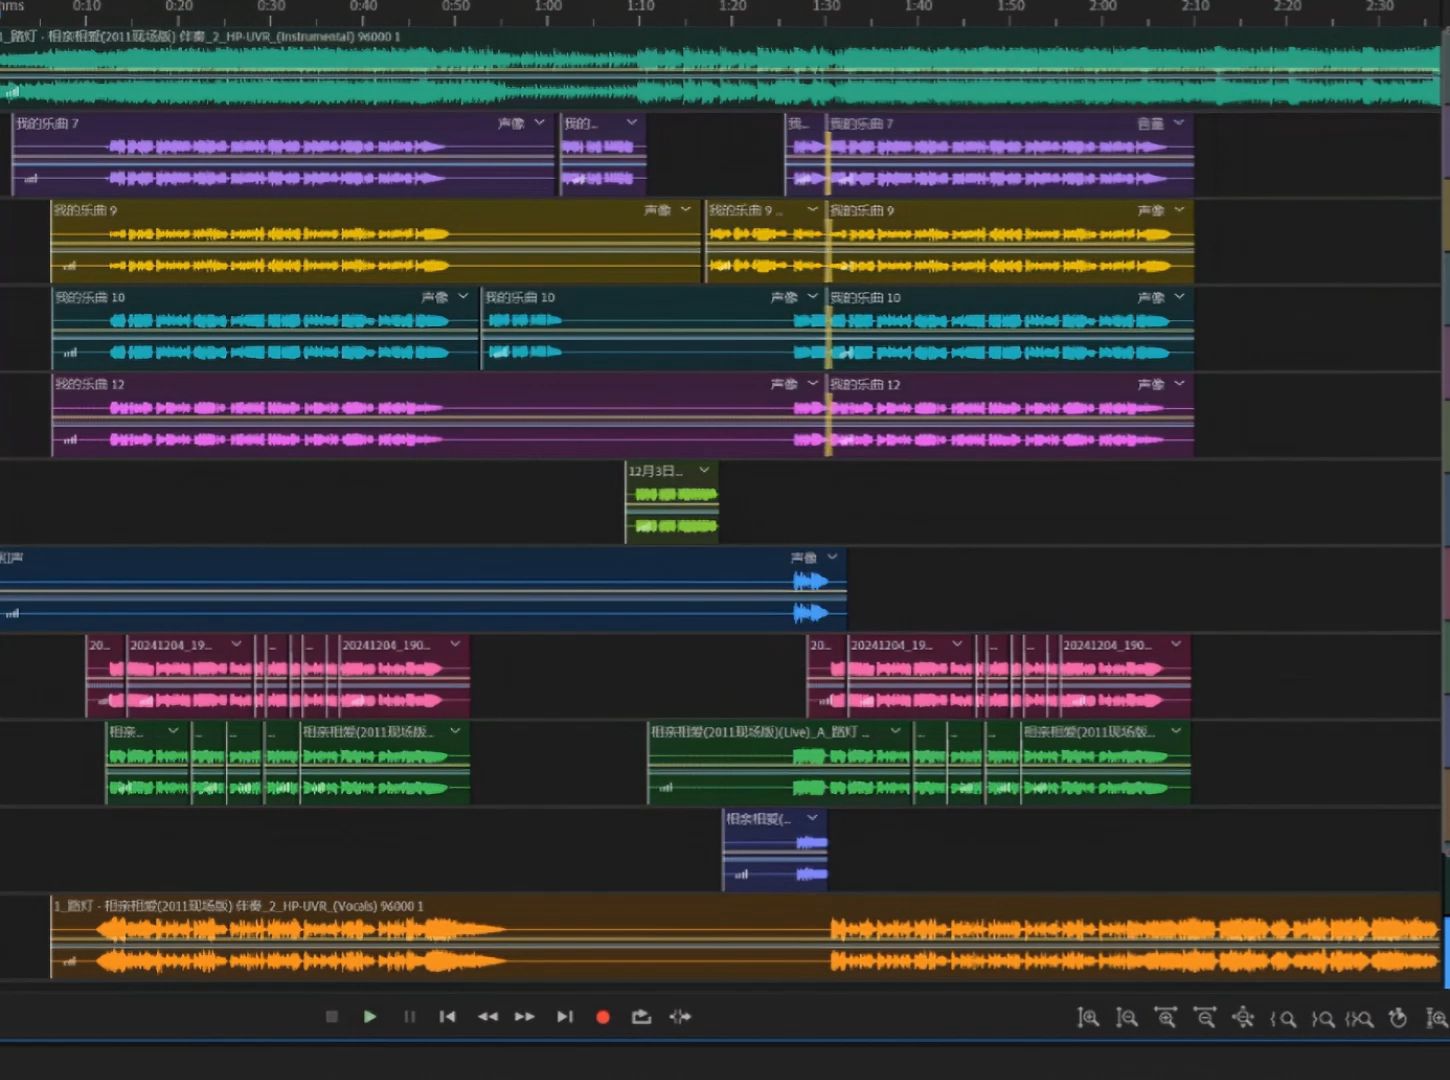Toggle the Skip Selection button
This screenshot has width=1450, height=1080.
click(680, 1017)
